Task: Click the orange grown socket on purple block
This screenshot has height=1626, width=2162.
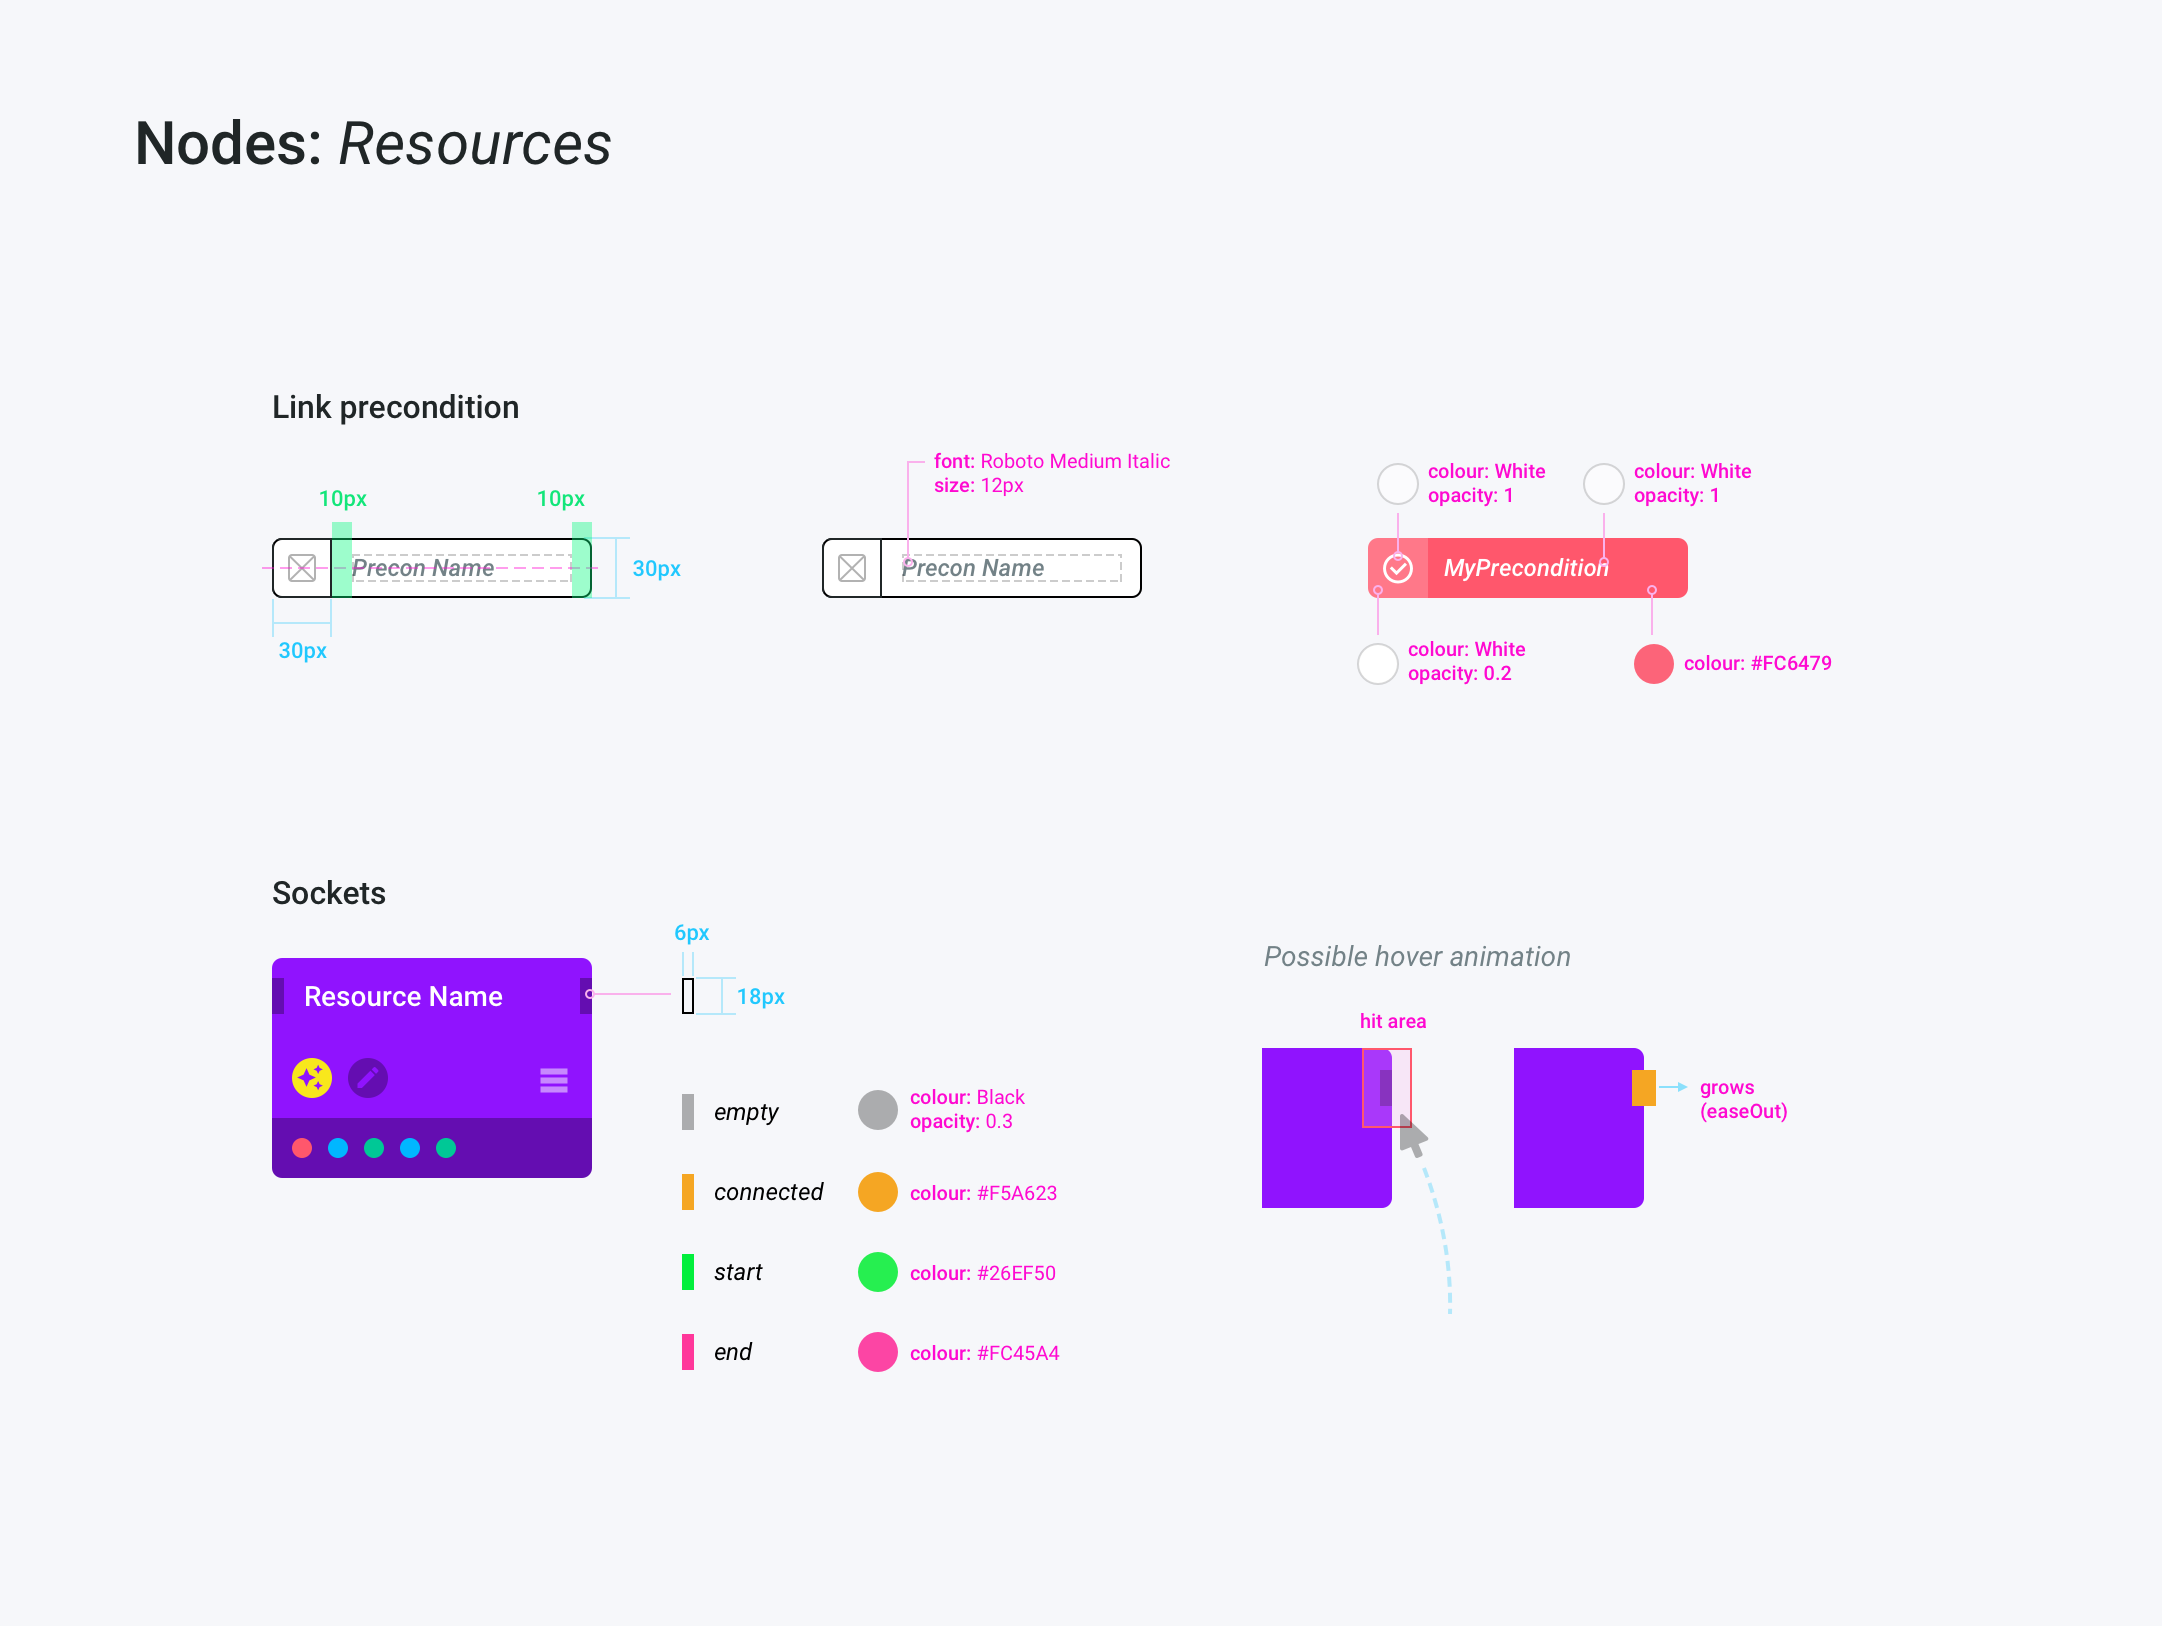Action: click(x=1643, y=1087)
